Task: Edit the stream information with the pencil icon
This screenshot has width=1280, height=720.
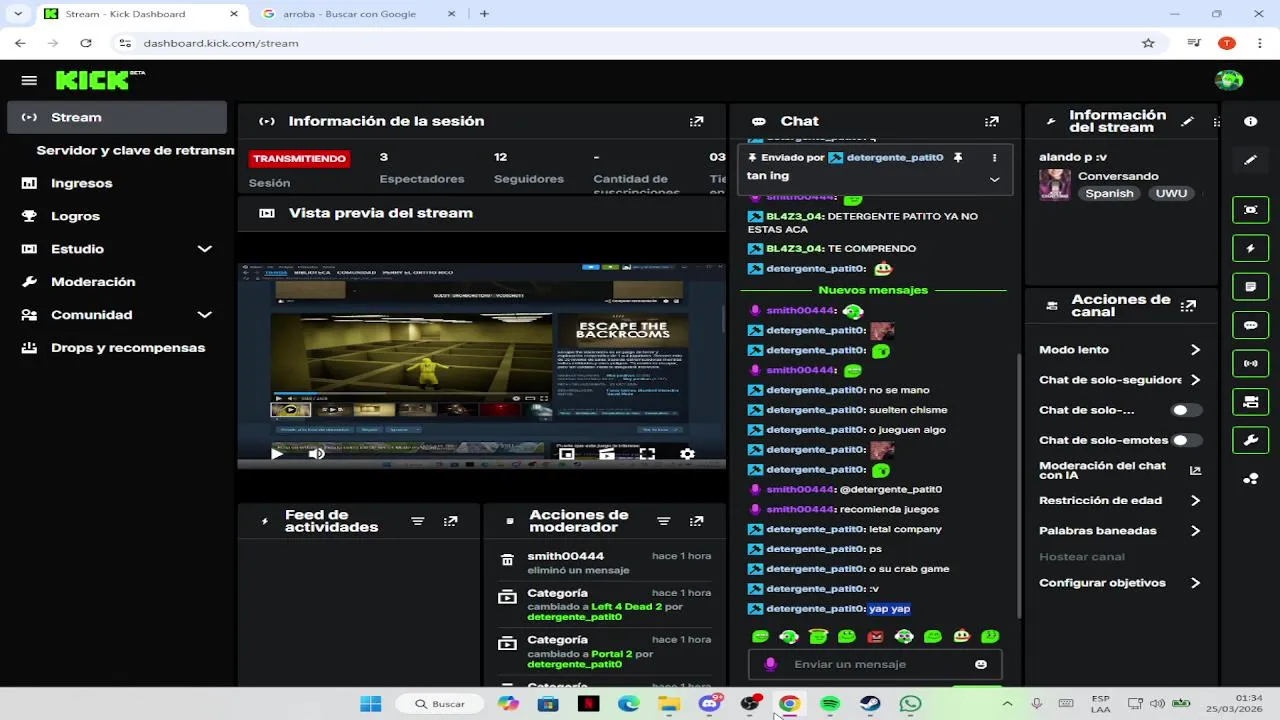Action: tap(1187, 121)
